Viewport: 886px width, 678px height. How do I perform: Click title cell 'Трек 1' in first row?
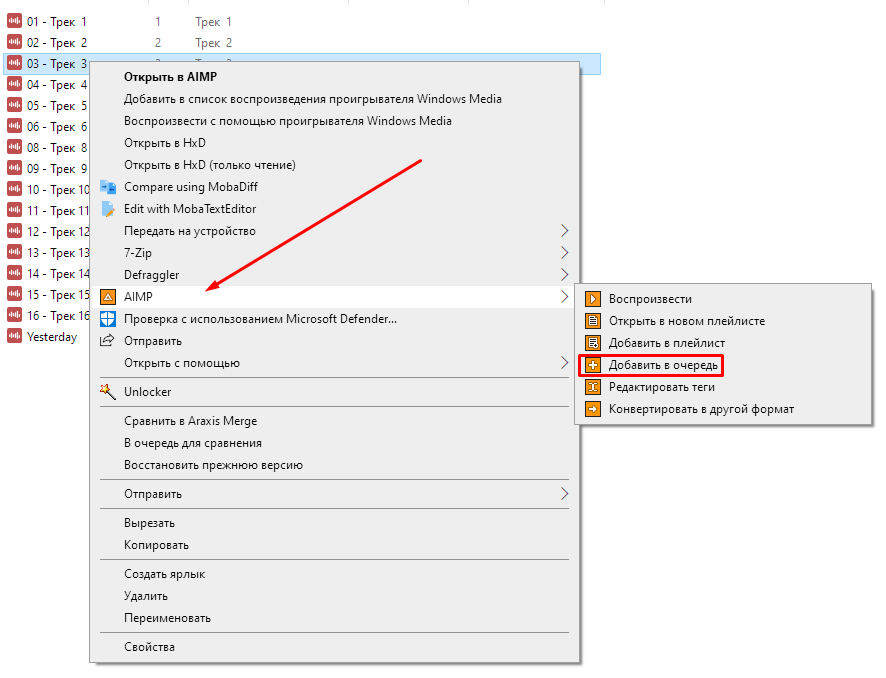[213, 21]
